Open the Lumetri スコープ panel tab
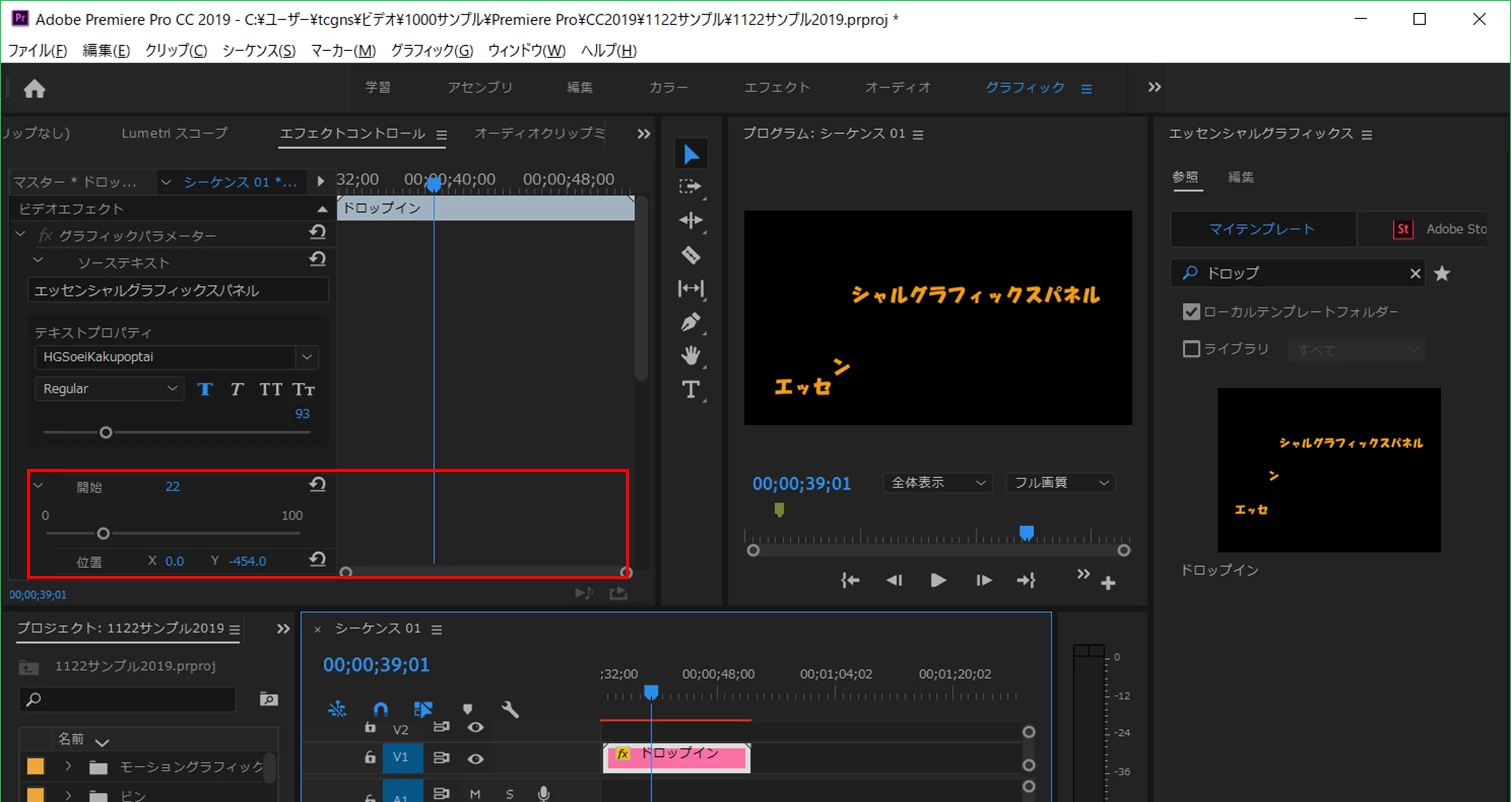The image size is (1511, 802). coord(175,133)
